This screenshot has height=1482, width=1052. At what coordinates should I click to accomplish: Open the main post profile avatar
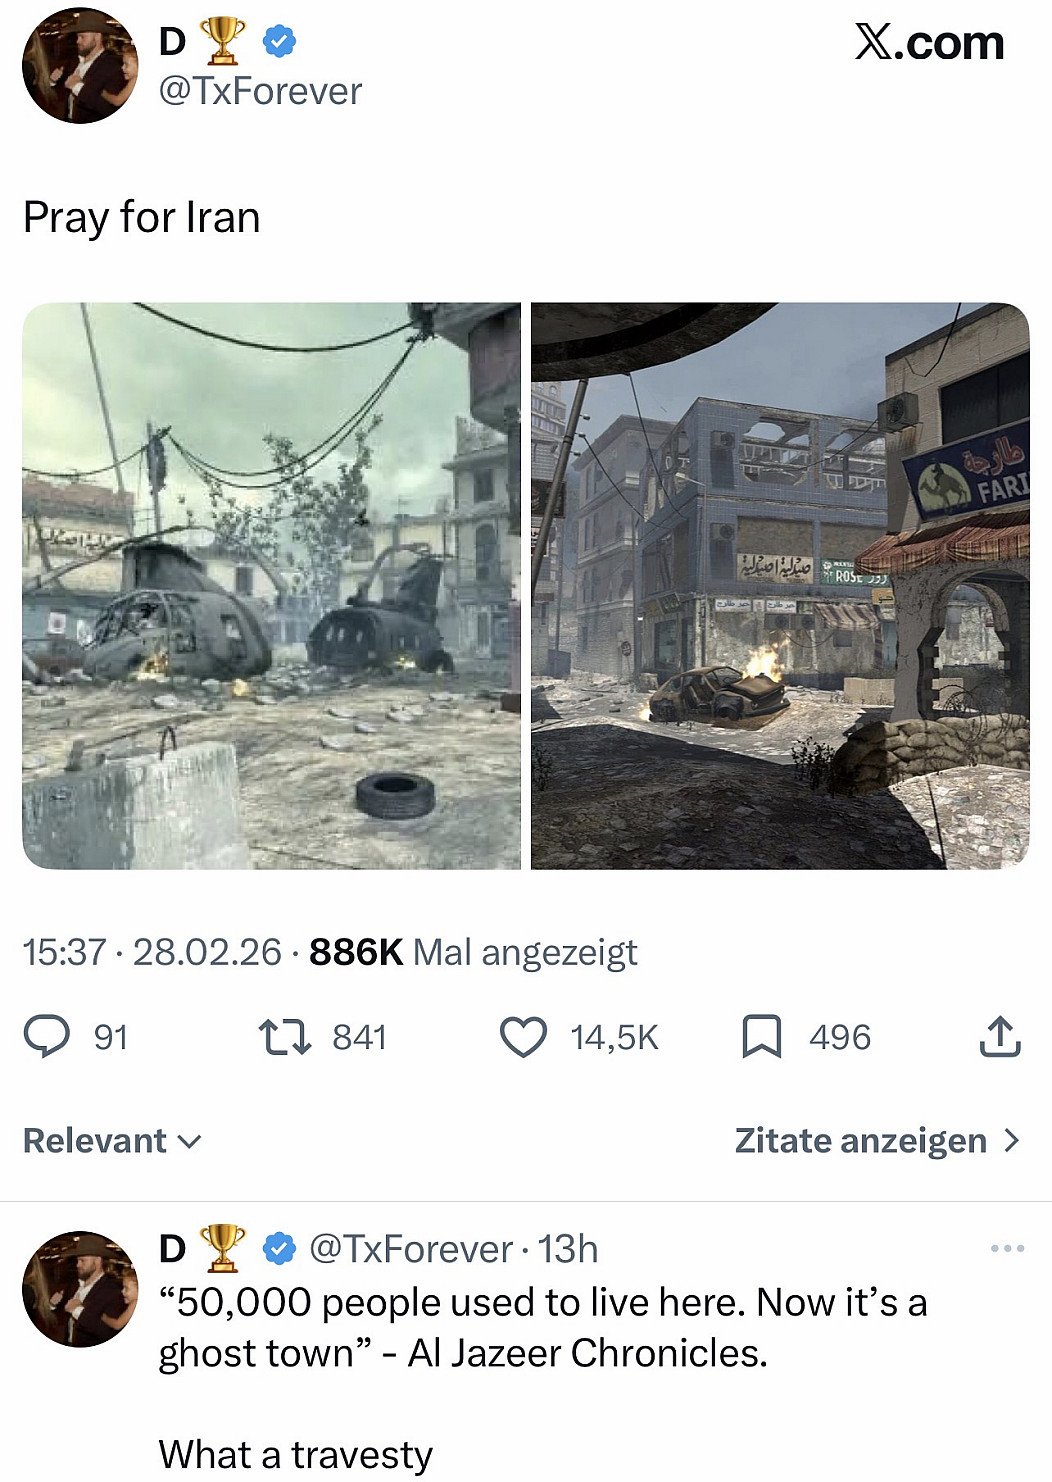click(x=80, y=65)
